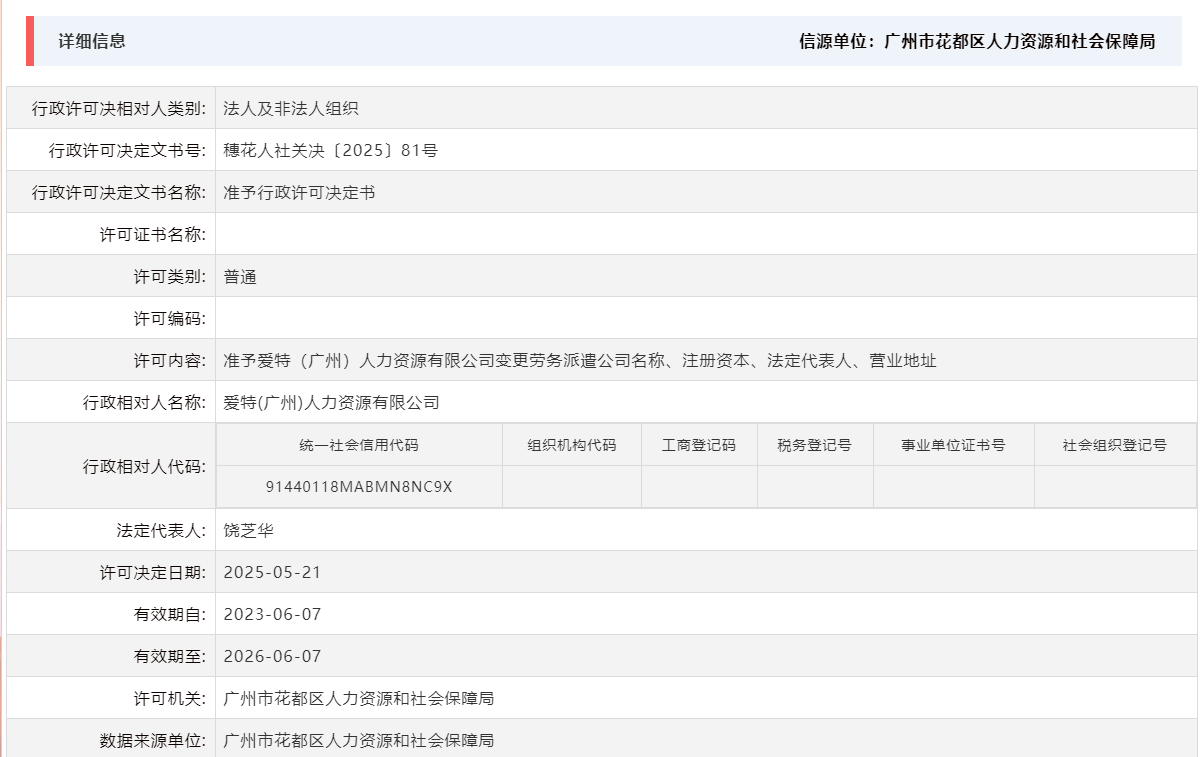Click the 社会组织登记号 column header
Viewport: 1202px width, 757px height.
[x=1110, y=444]
